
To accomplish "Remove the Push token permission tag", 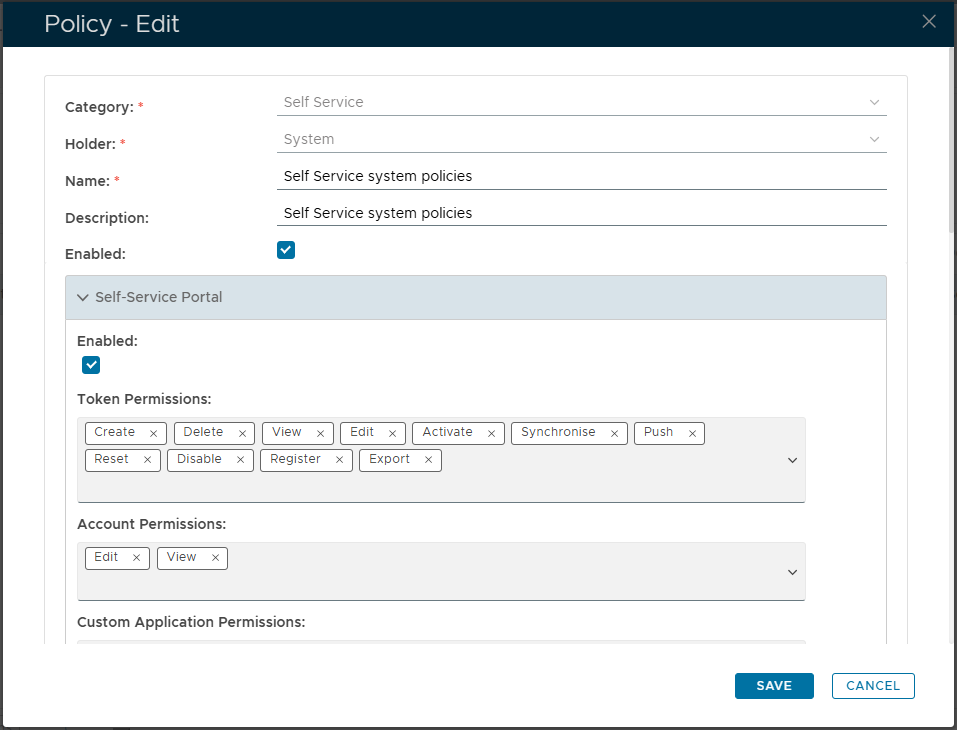I will click(x=692, y=433).
